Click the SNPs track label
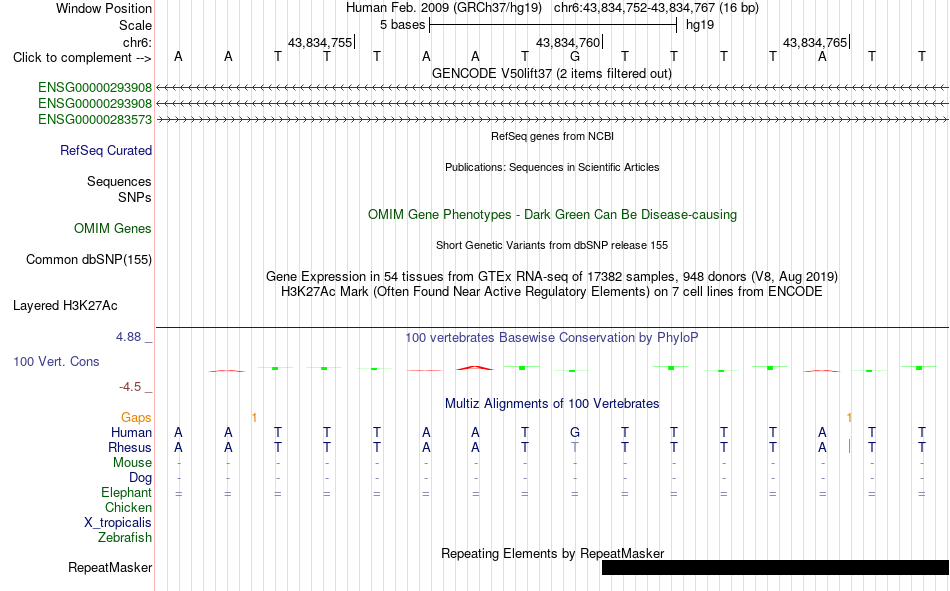The width and height of the screenshot is (950, 591). click(x=135, y=197)
